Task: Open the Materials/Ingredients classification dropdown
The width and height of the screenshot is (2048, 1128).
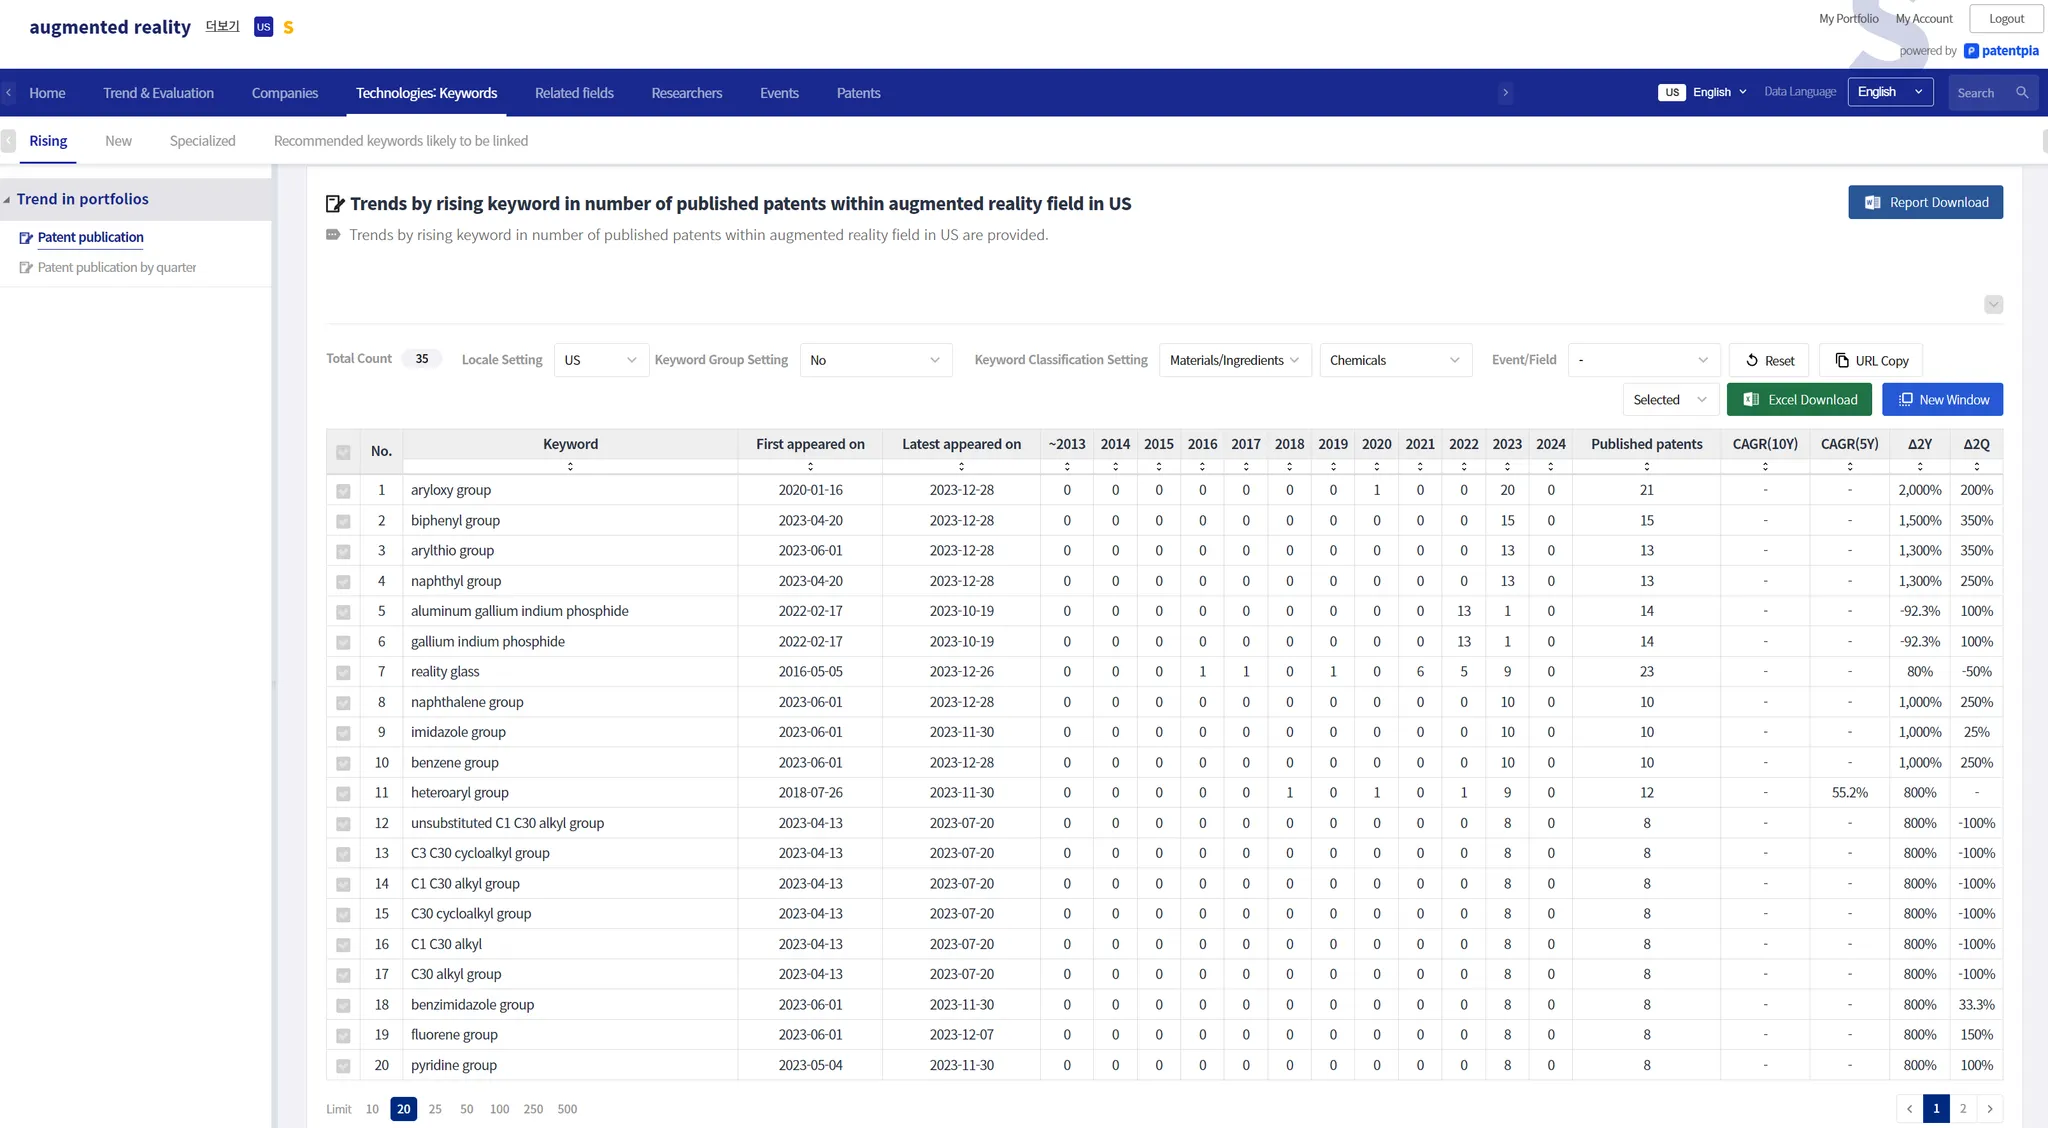Action: [1233, 360]
